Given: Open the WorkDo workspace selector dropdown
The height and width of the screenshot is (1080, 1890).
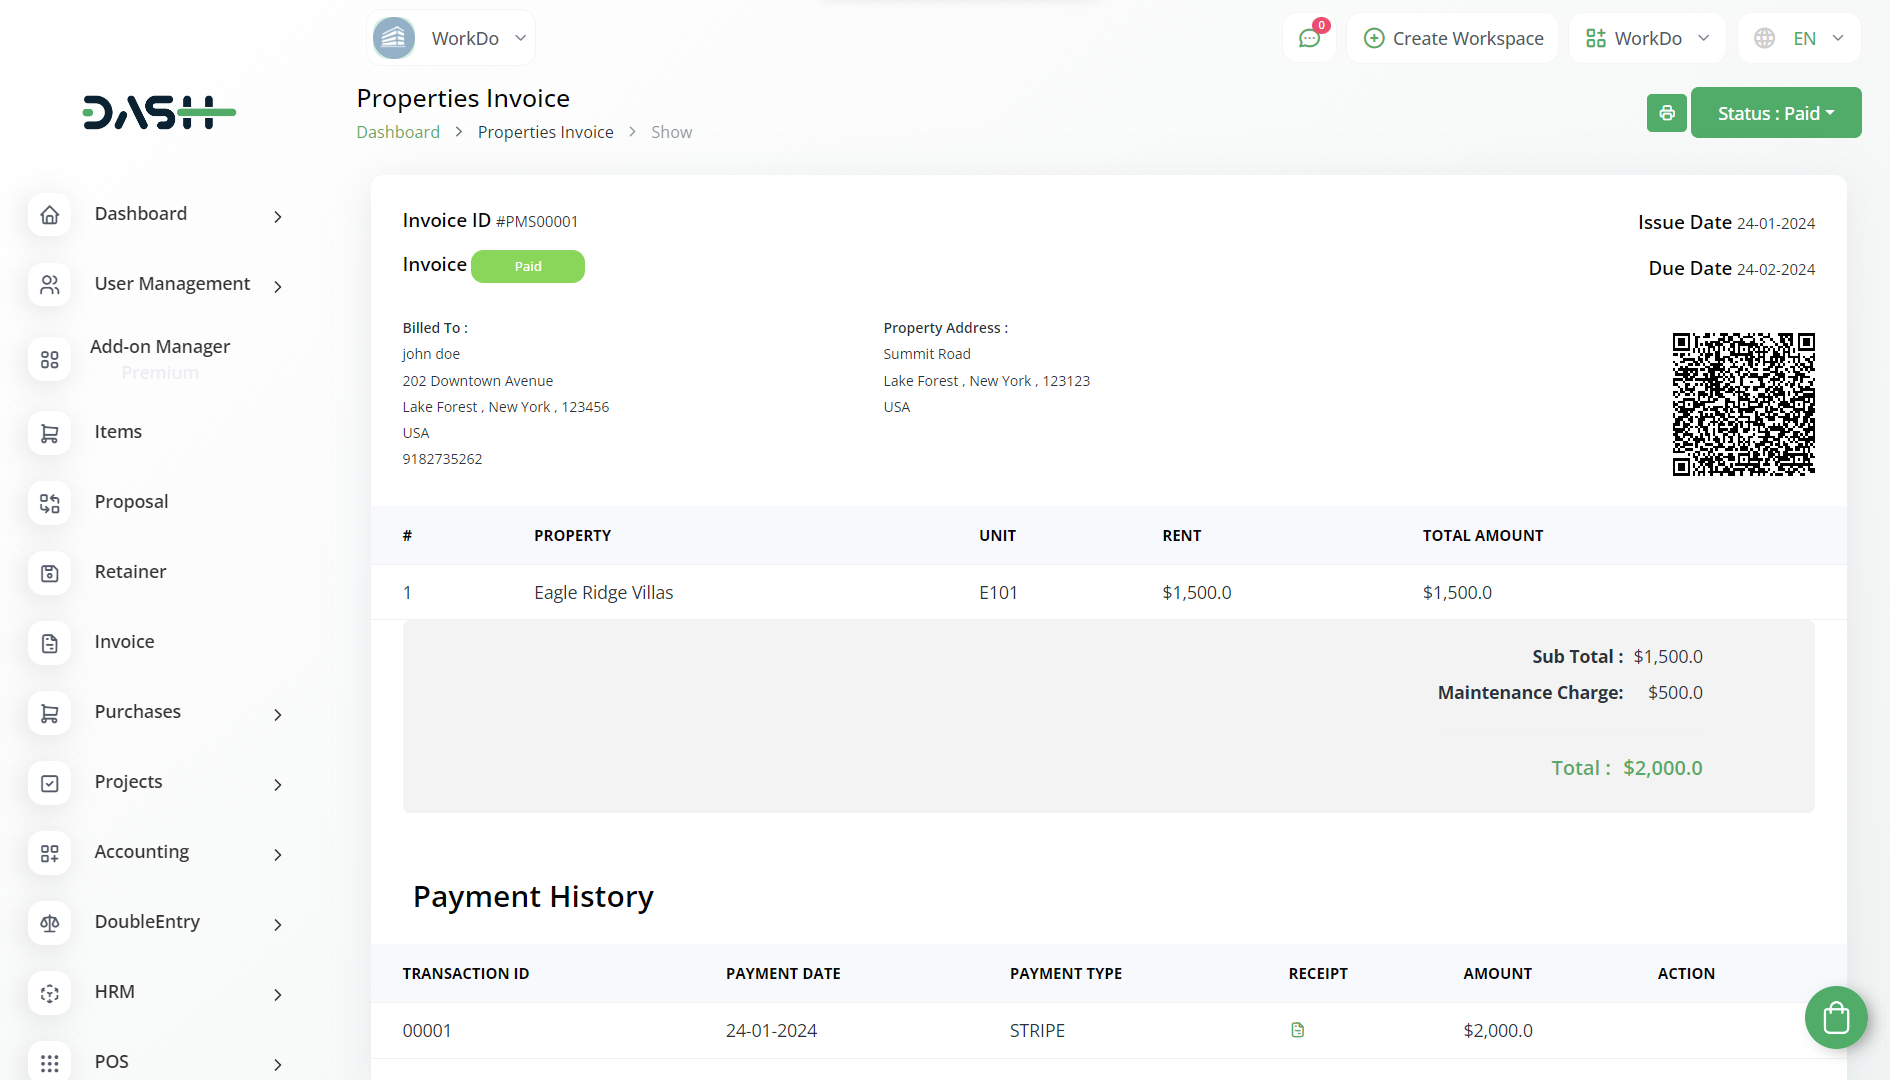Looking at the screenshot, I should [x=1647, y=38].
